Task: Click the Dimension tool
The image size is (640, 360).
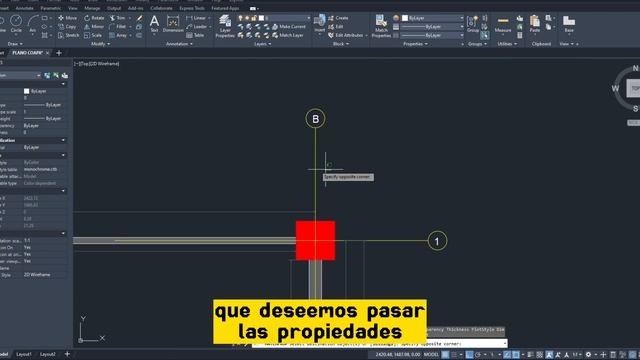Action: [x=173, y=24]
